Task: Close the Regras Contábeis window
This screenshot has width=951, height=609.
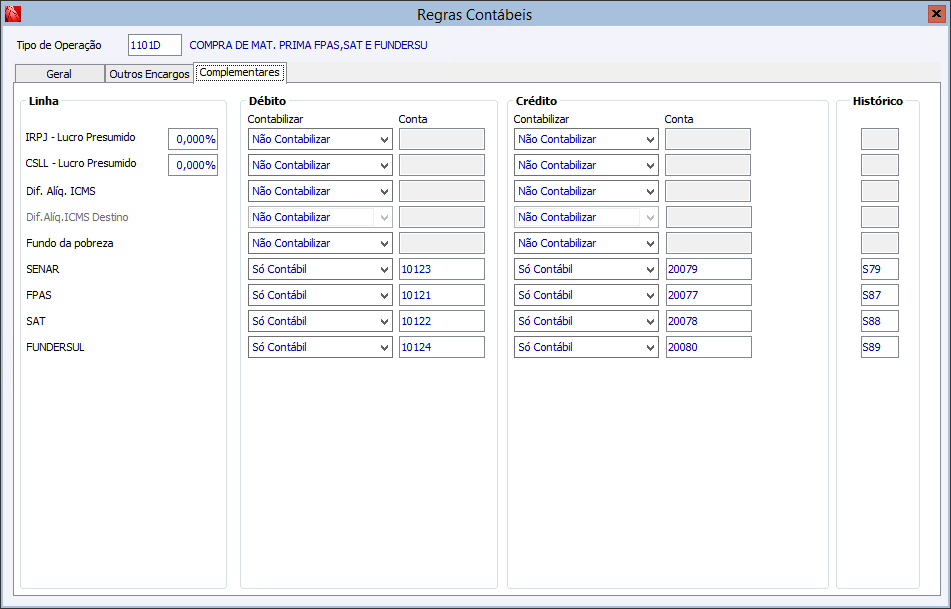Action: coord(936,14)
